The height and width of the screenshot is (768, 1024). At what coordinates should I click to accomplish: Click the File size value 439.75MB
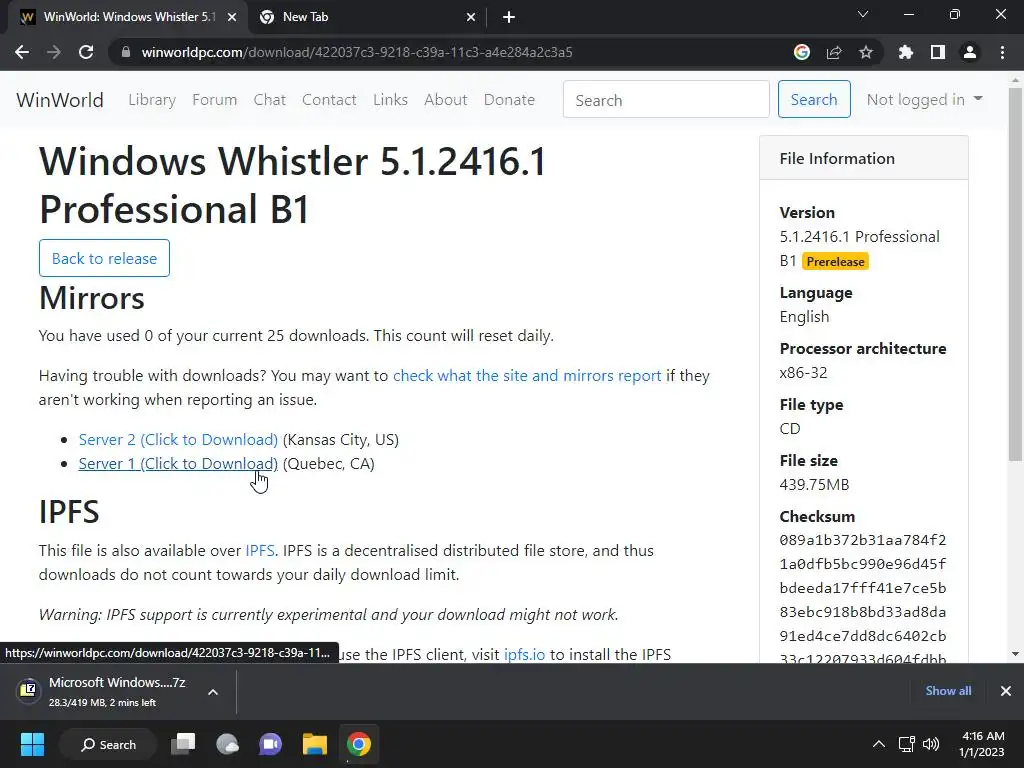(814, 485)
